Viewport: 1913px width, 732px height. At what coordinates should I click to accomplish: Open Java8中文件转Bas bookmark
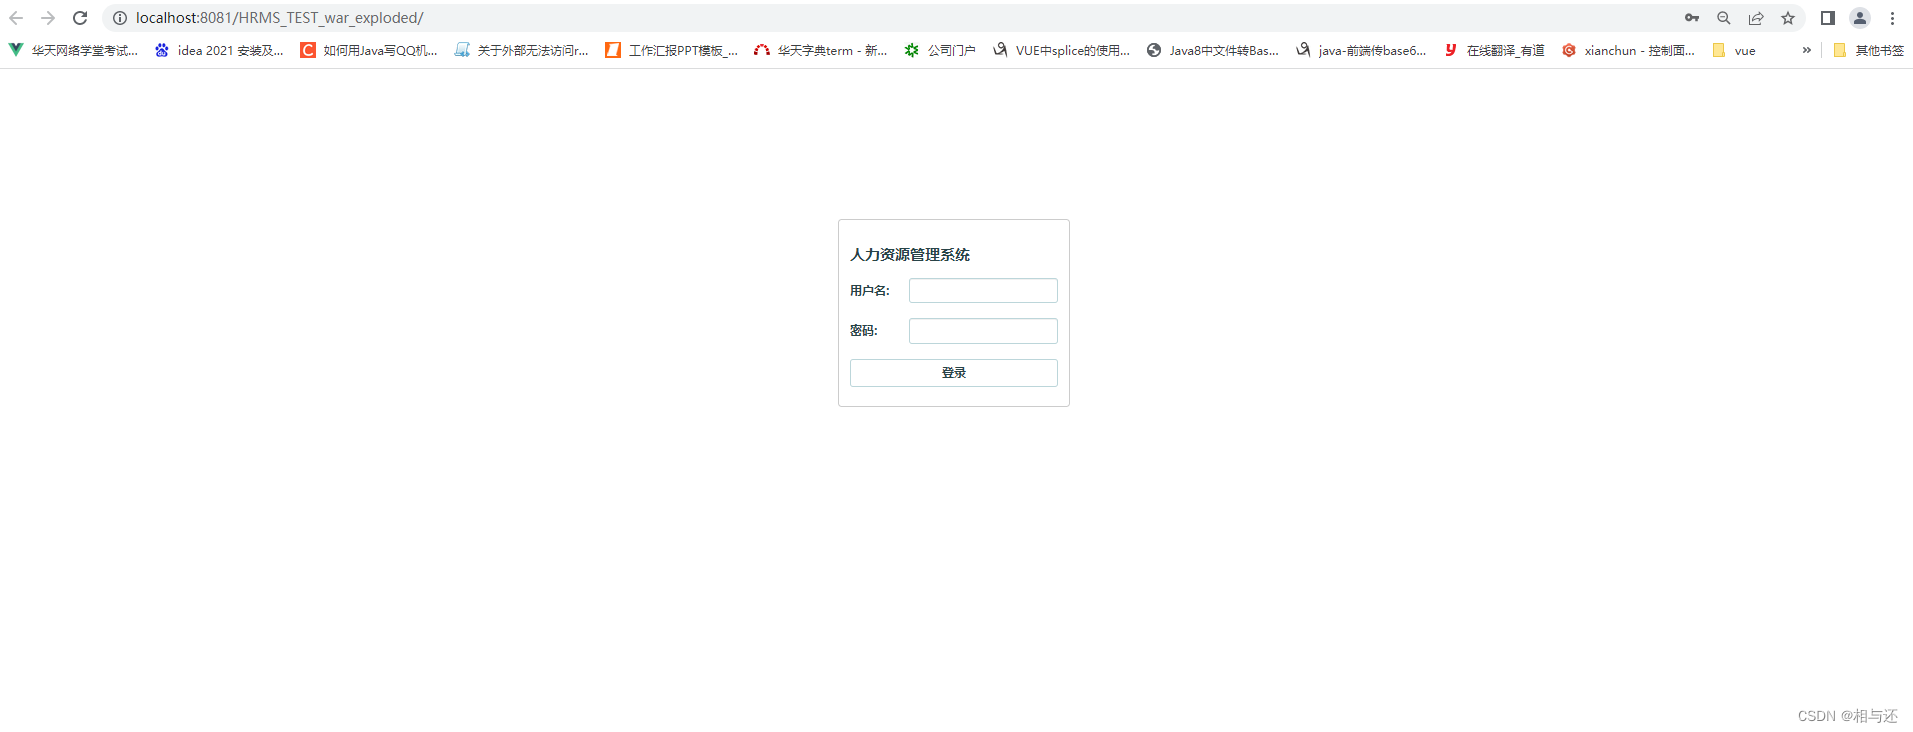[x=1212, y=50]
